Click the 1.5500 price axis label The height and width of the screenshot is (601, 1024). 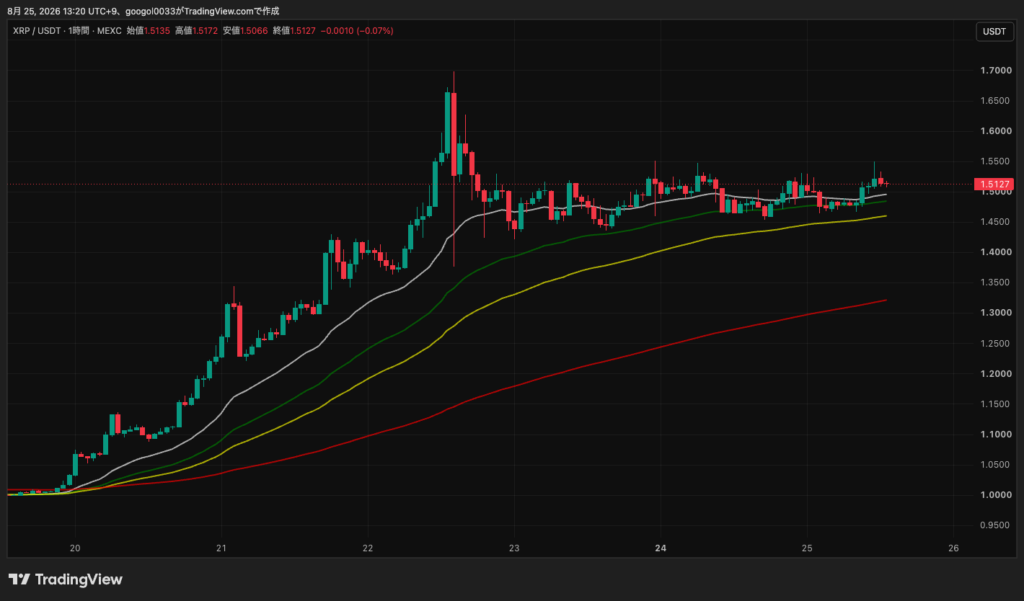point(996,161)
